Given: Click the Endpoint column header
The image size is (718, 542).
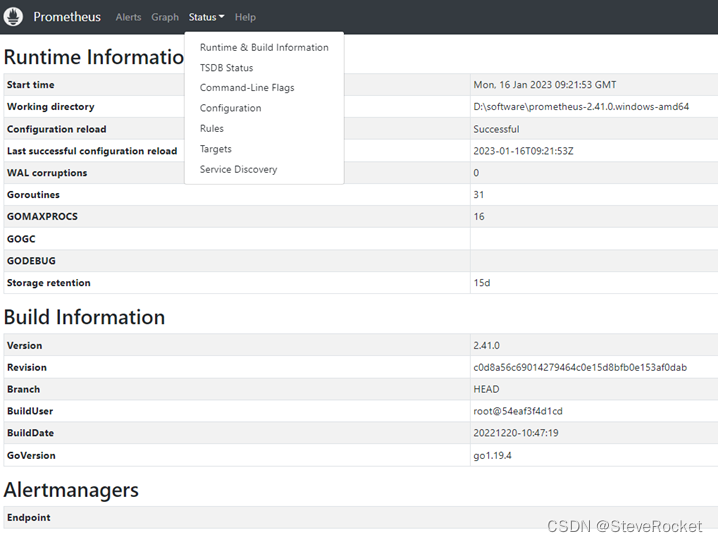Looking at the screenshot, I should click(28, 518).
